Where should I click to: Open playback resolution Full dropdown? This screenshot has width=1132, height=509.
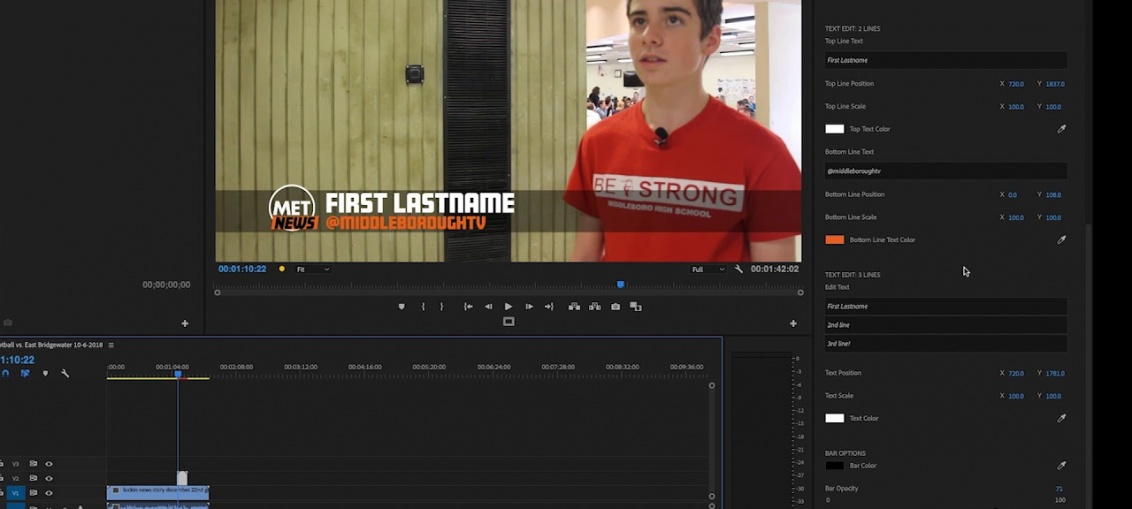[x=708, y=269]
